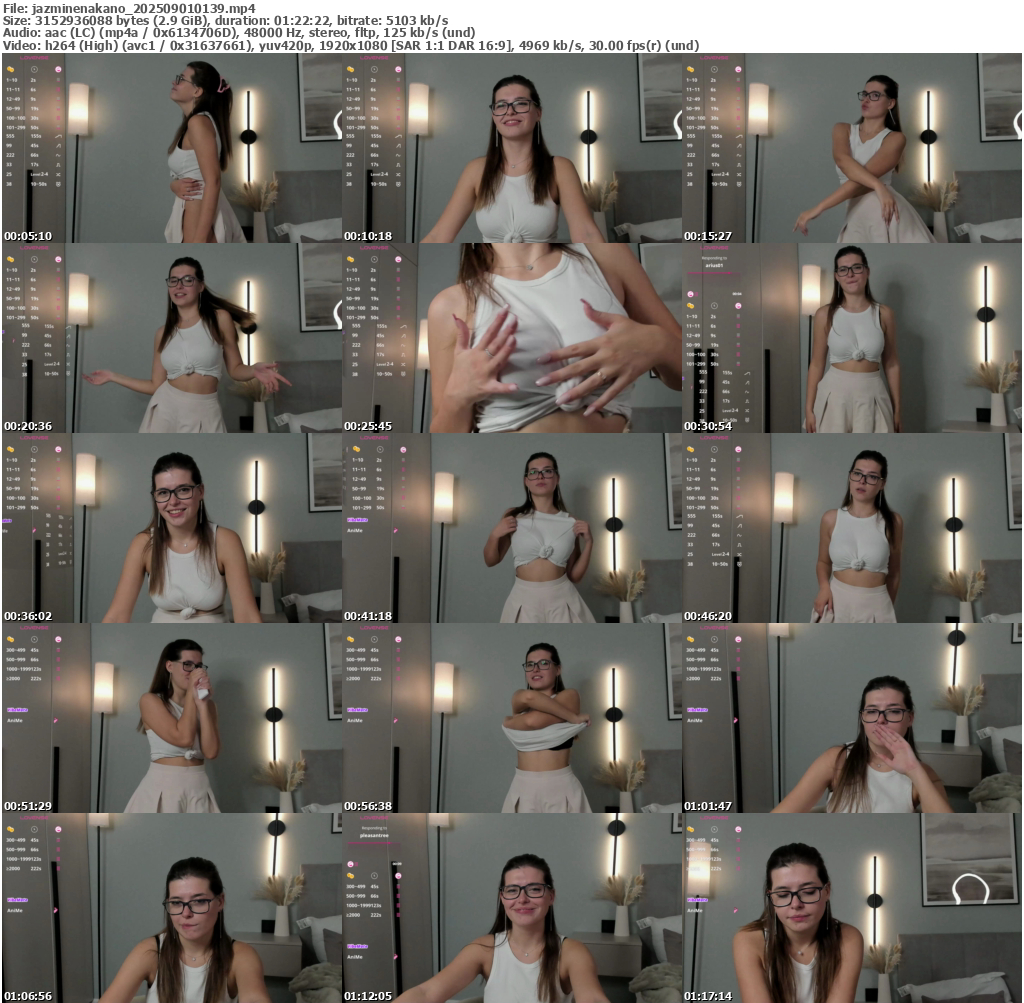The width and height of the screenshot is (1024, 1003).
Task: Click the thumbnail at 01:12:05
Action: tap(512, 908)
